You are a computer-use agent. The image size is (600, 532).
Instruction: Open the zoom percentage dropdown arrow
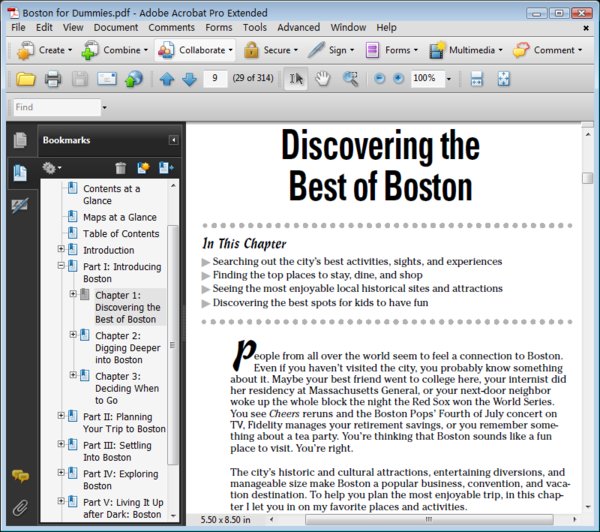point(449,79)
